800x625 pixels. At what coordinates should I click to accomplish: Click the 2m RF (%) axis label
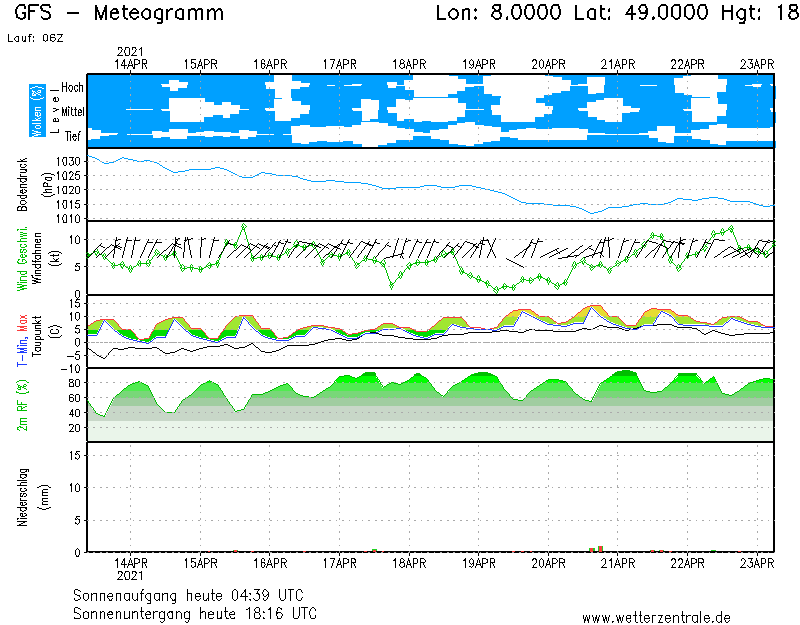tap(22, 405)
